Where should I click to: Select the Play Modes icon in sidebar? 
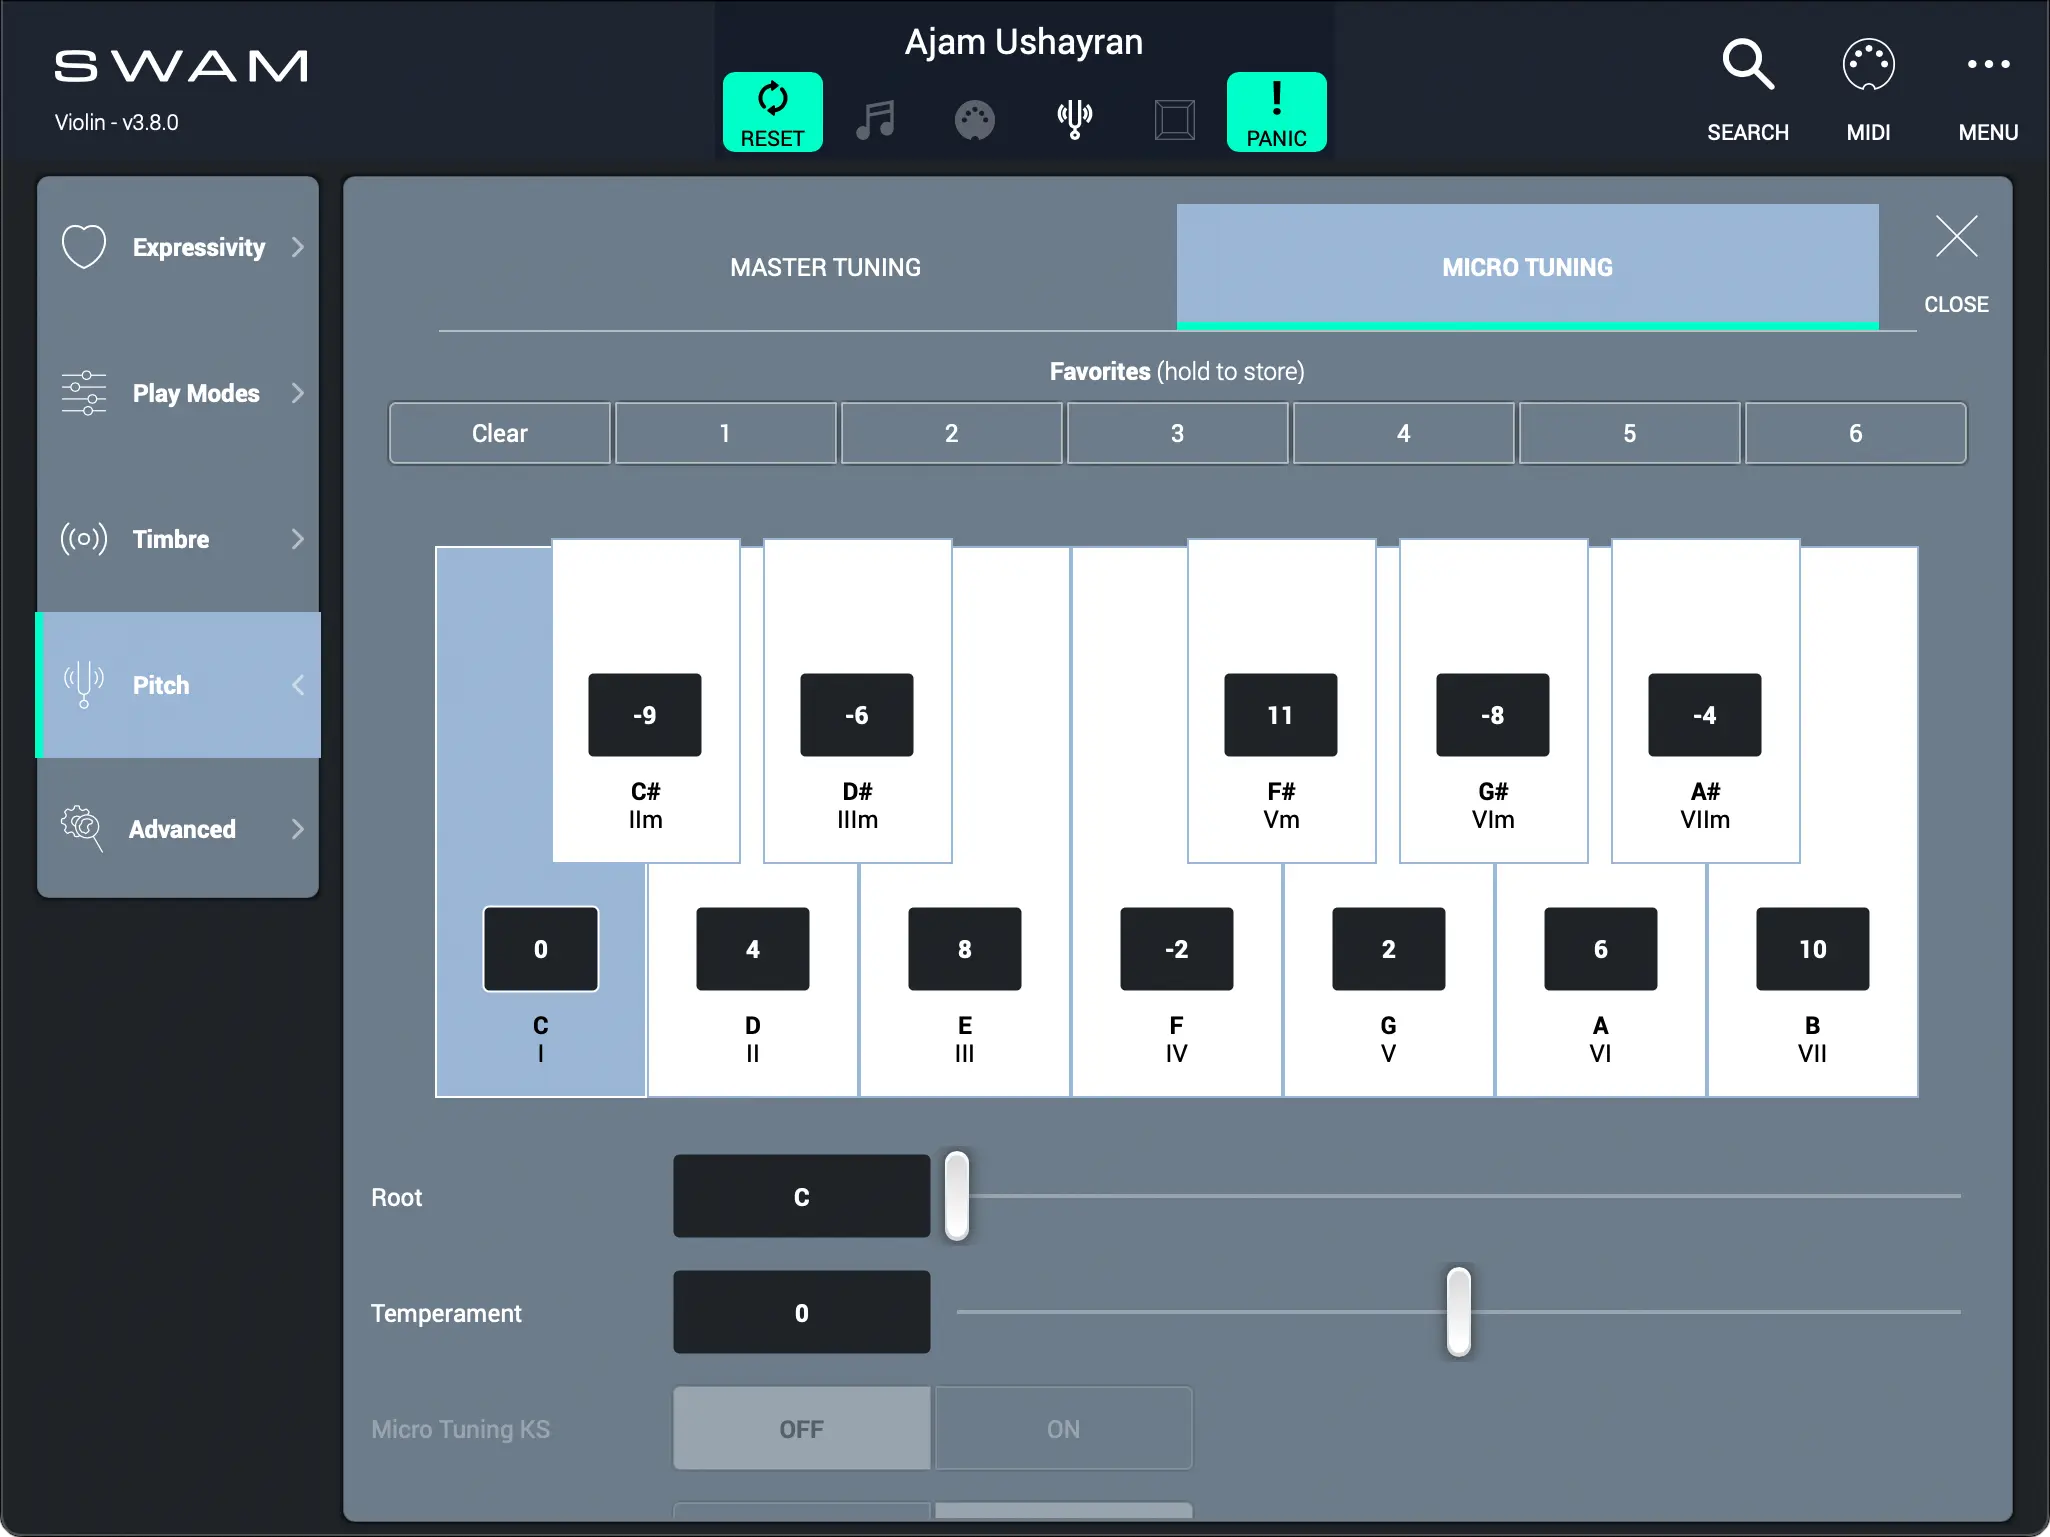84,393
